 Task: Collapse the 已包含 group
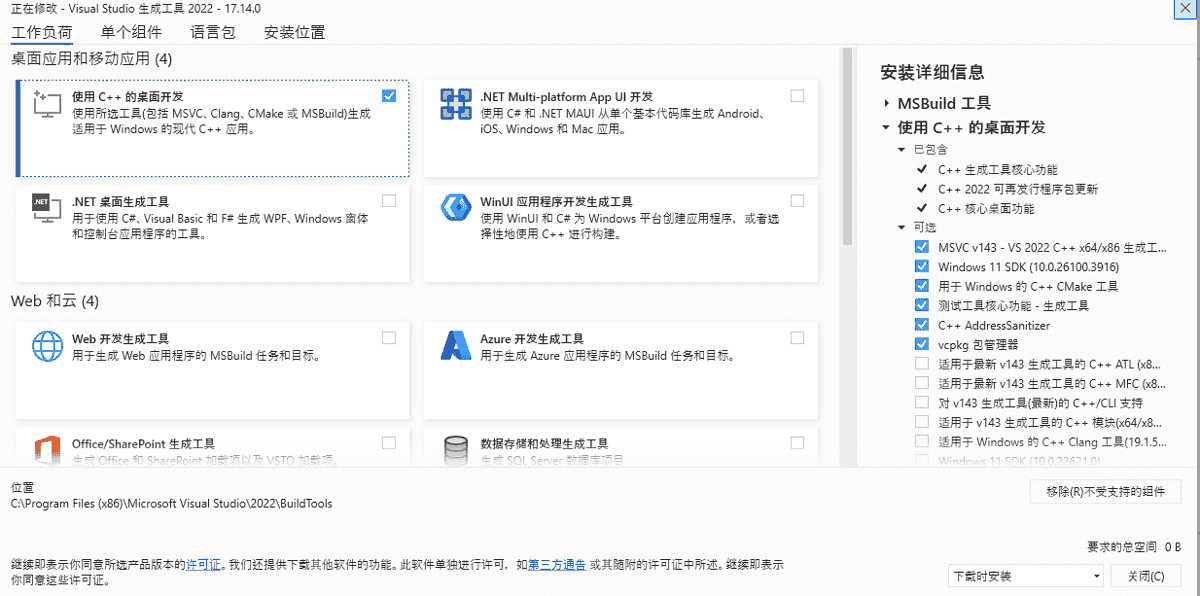pos(902,149)
